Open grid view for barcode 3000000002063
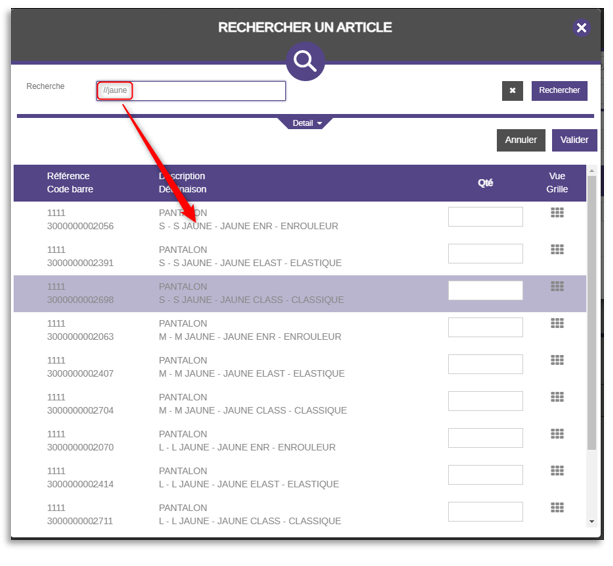 coord(557,323)
